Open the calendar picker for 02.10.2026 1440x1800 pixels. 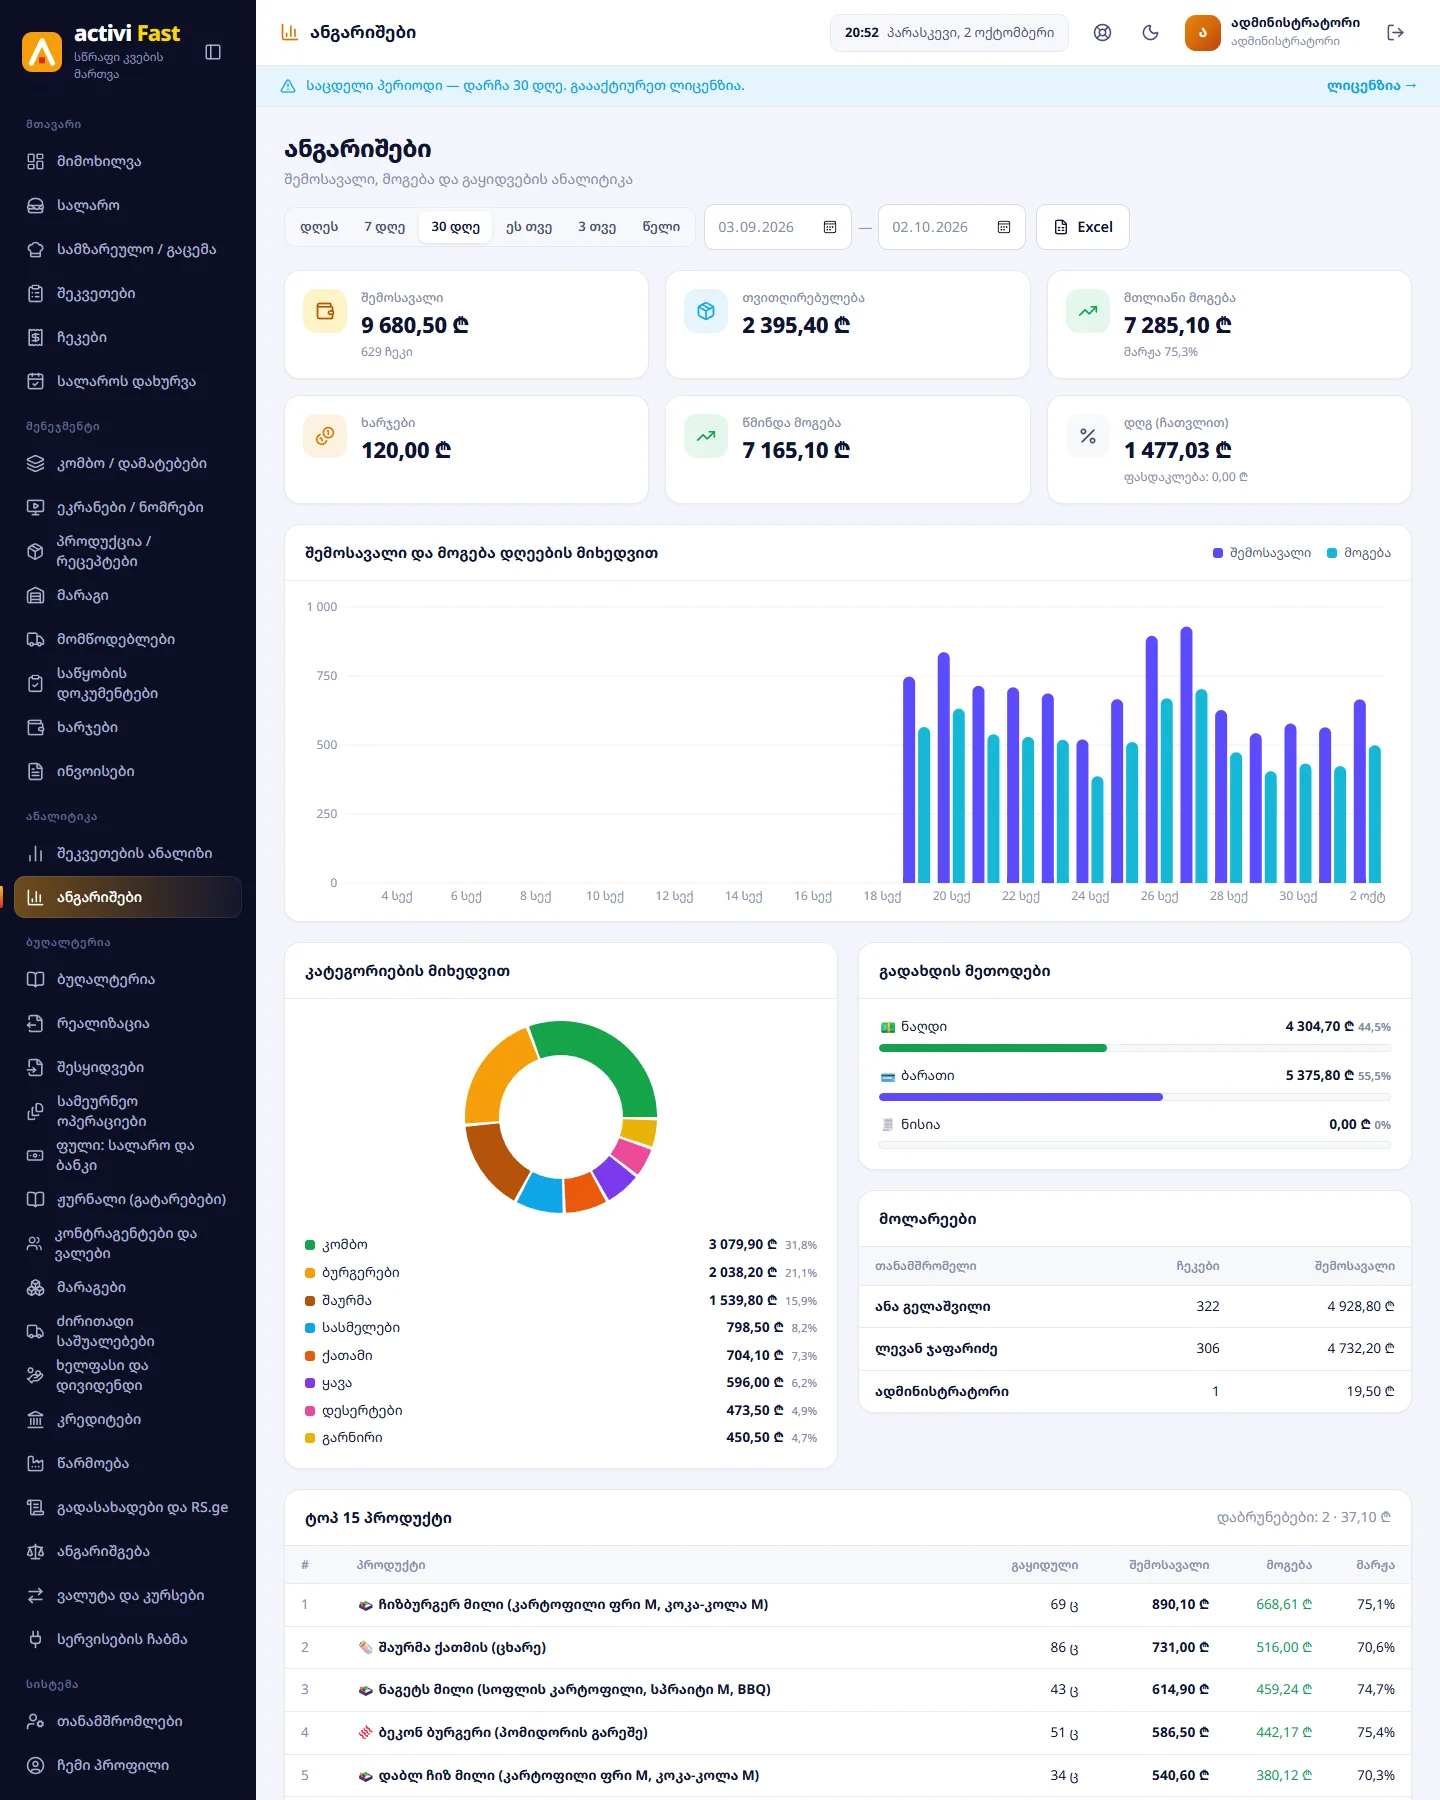tap(1004, 227)
